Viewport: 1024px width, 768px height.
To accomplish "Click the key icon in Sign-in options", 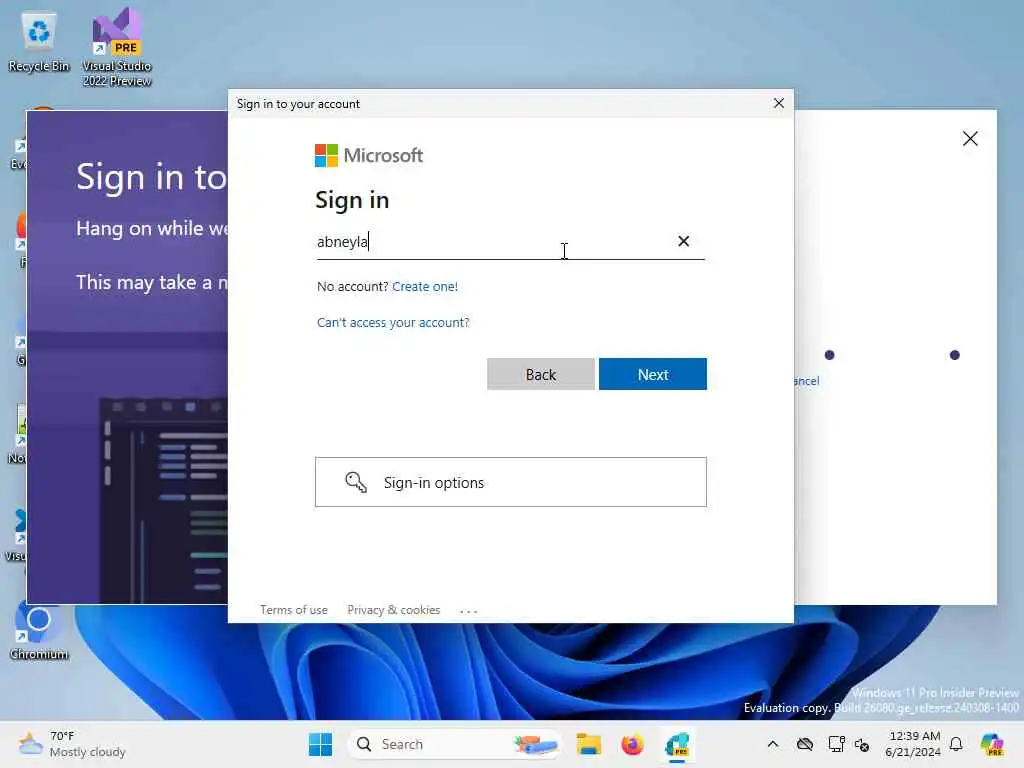I will pos(356,482).
